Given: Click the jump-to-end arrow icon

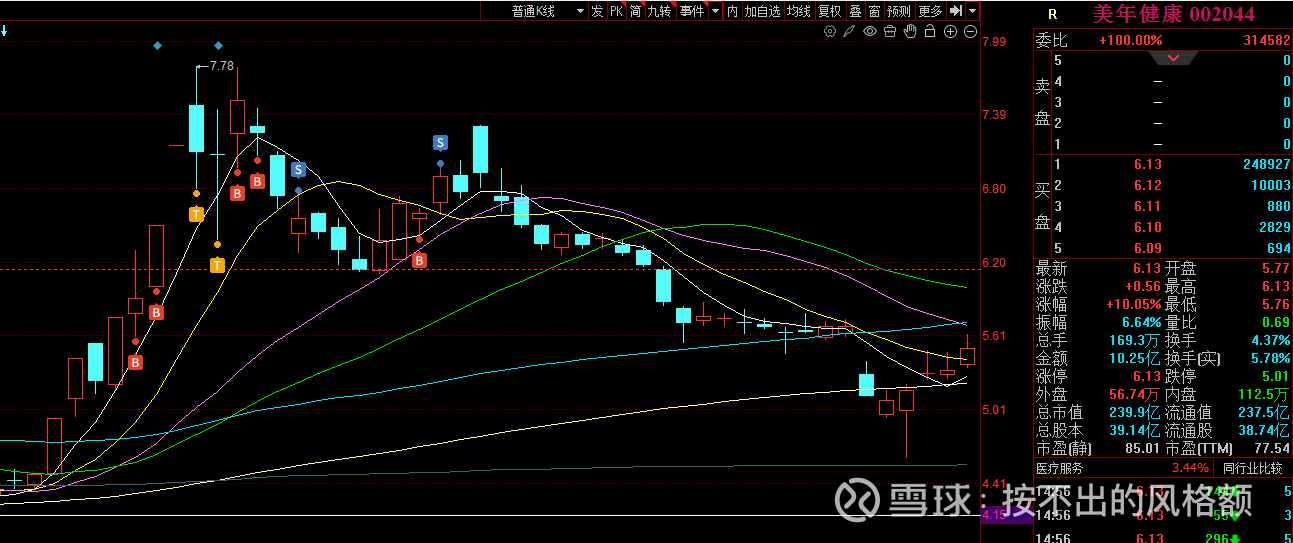Looking at the screenshot, I should click(956, 11).
